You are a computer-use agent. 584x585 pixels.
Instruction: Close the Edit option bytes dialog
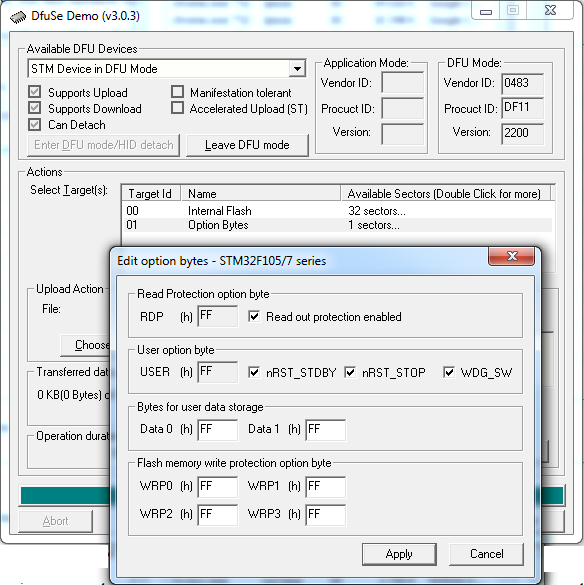[512, 256]
